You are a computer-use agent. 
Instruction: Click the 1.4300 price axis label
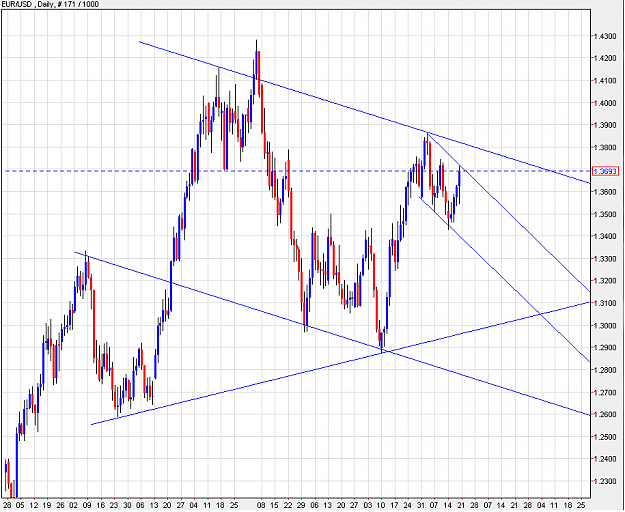605,37
